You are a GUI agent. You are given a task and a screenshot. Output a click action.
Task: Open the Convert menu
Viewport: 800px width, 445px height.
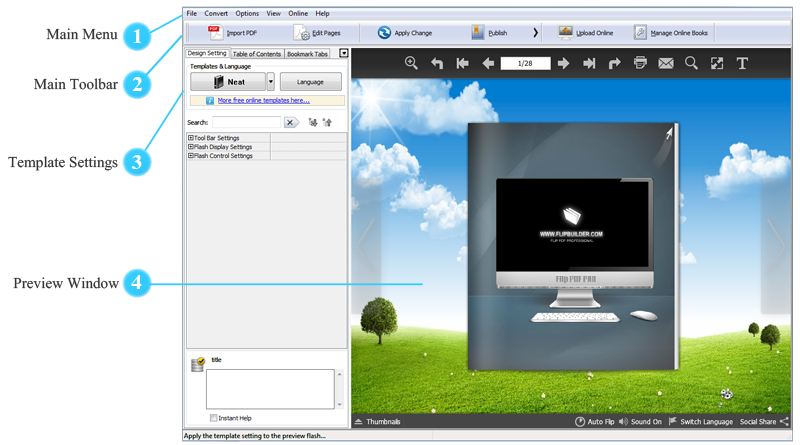tap(216, 13)
